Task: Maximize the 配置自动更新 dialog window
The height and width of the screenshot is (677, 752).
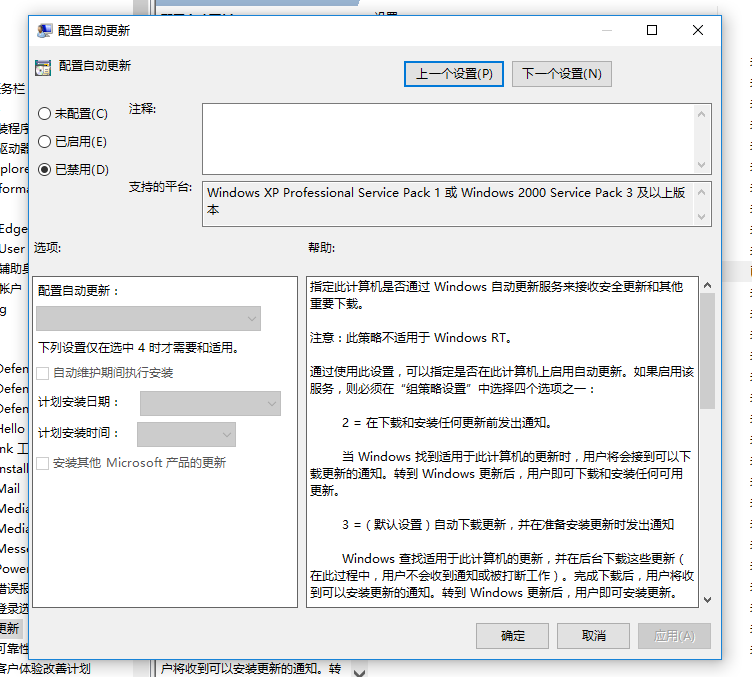Action: [x=652, y=30]
